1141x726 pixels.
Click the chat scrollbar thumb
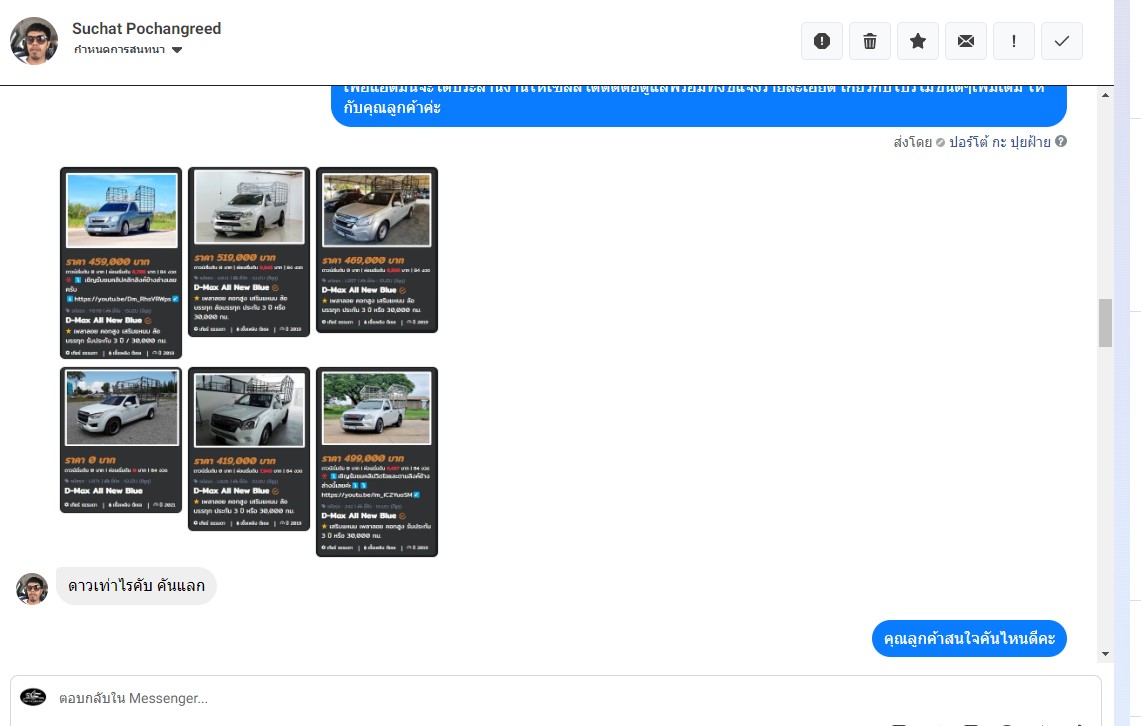pyautogui.click(x=1105, y=323)
